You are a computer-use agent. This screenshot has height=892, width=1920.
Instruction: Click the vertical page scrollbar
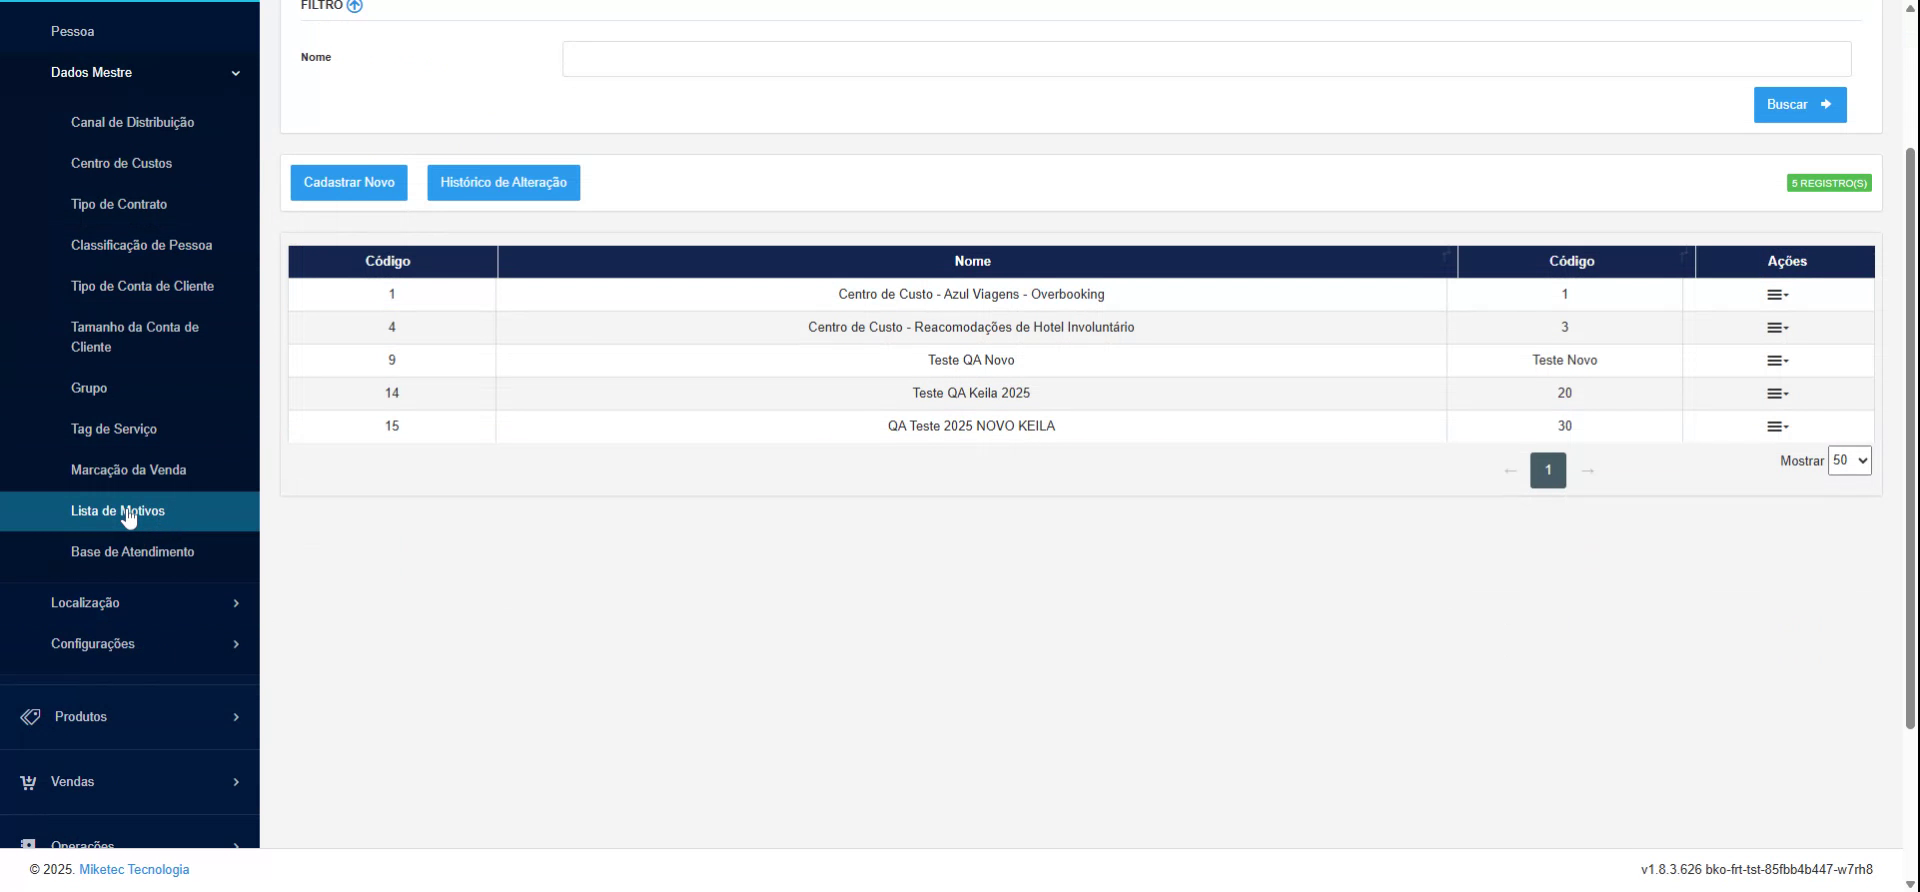tap(1911, 438)
